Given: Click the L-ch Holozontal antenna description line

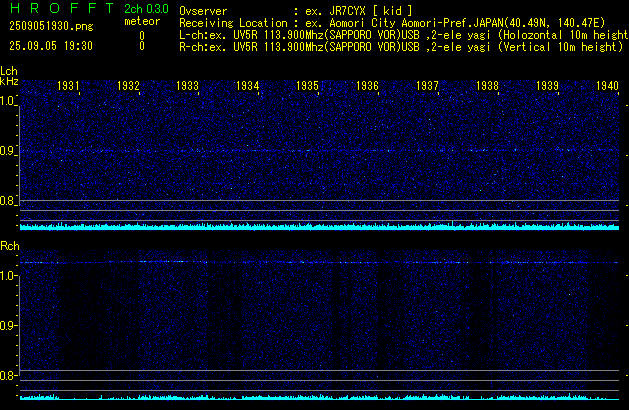Looking at the screenshot, I should (404, 35).
